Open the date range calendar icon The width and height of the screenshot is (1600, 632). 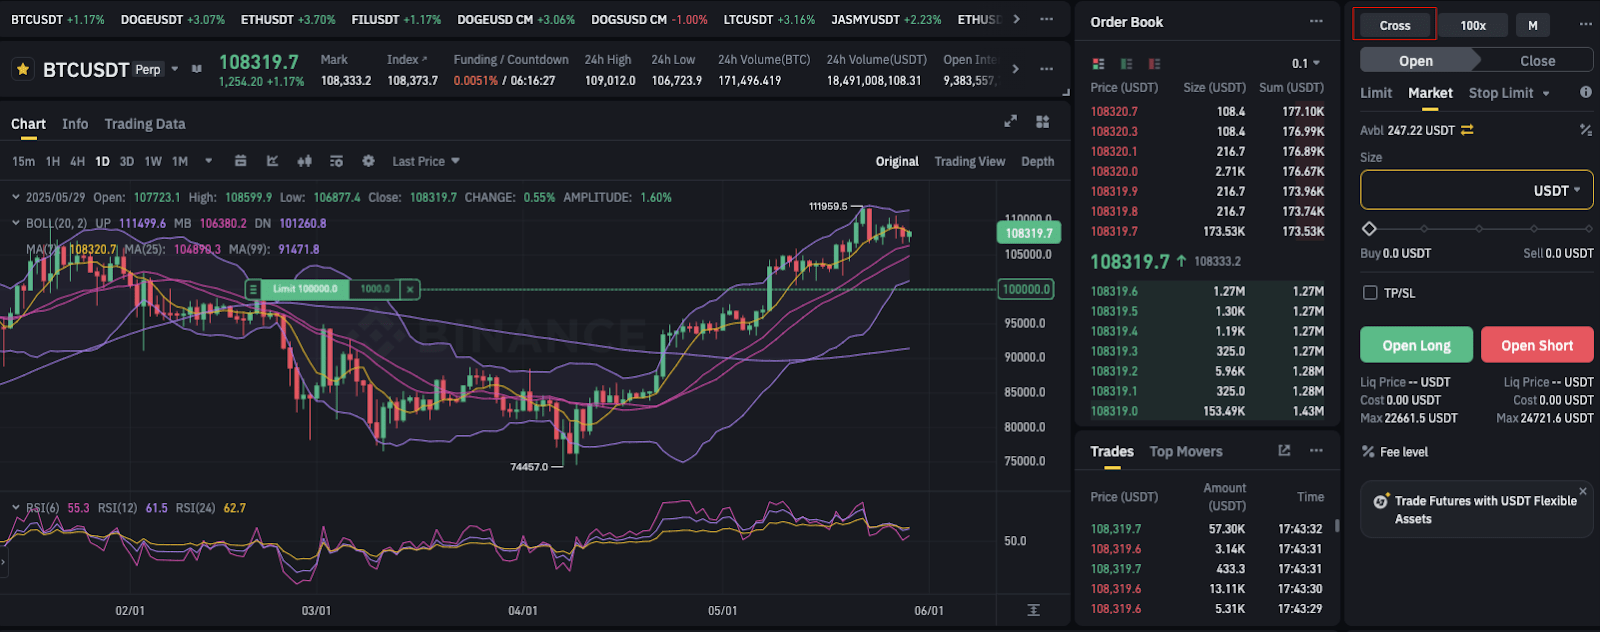point(240,161)
